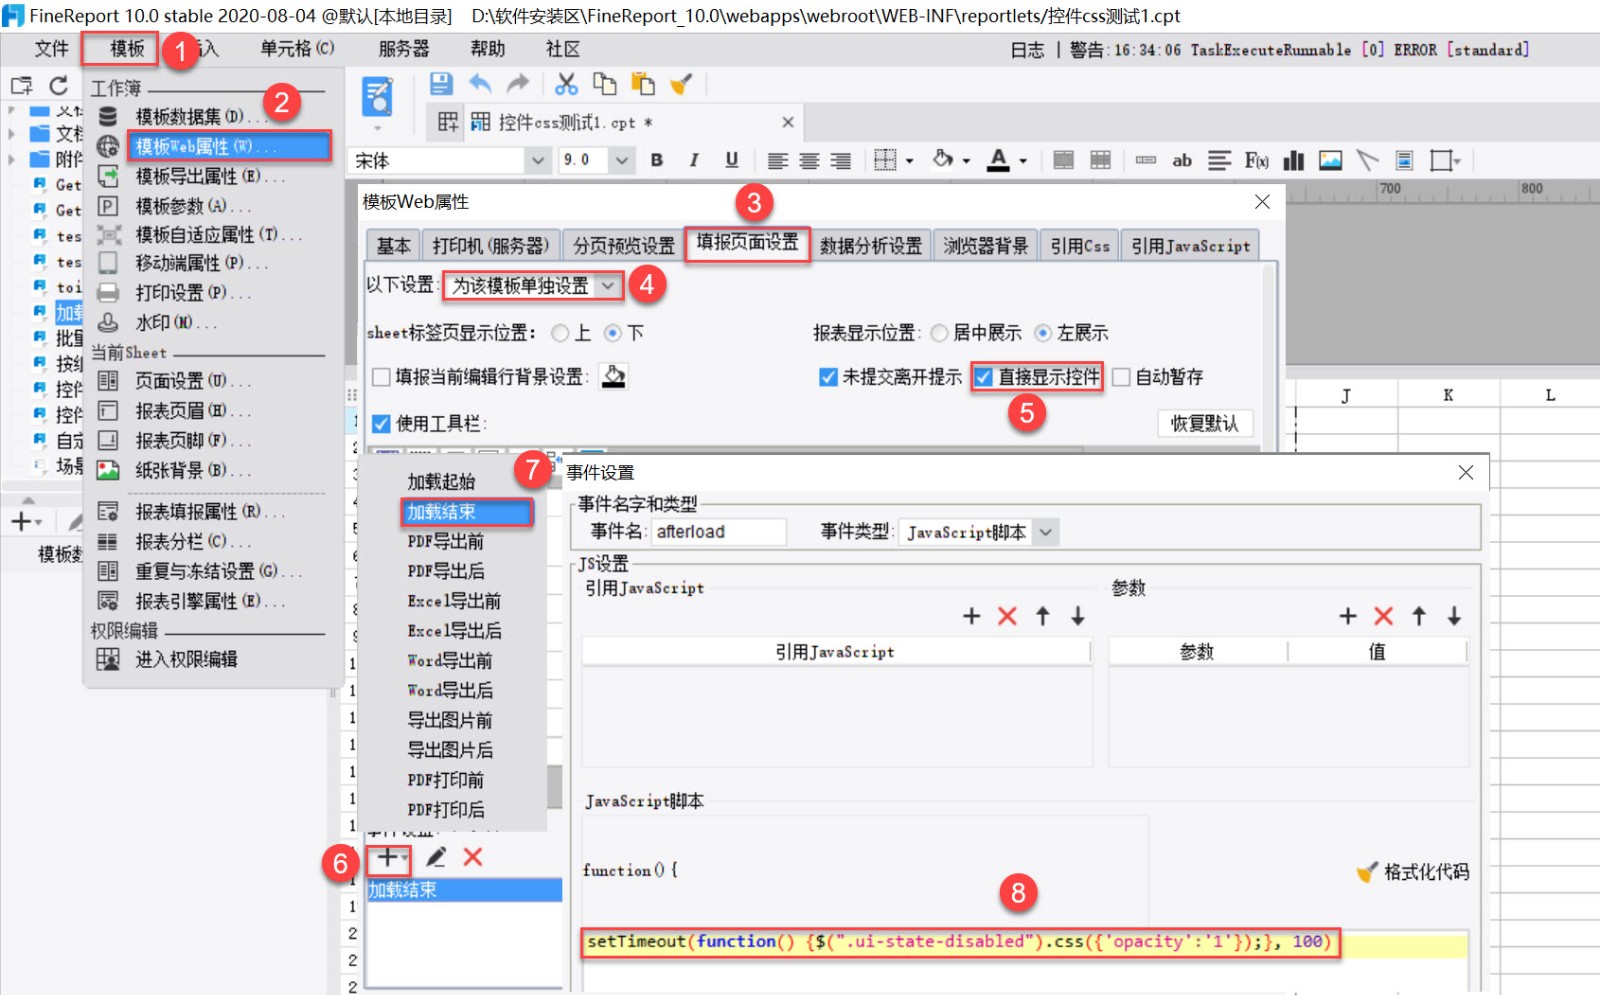The image size is (1600, 995).
Task: Switch to 数据分析设置 tab
Action: [x=870, y=246]
